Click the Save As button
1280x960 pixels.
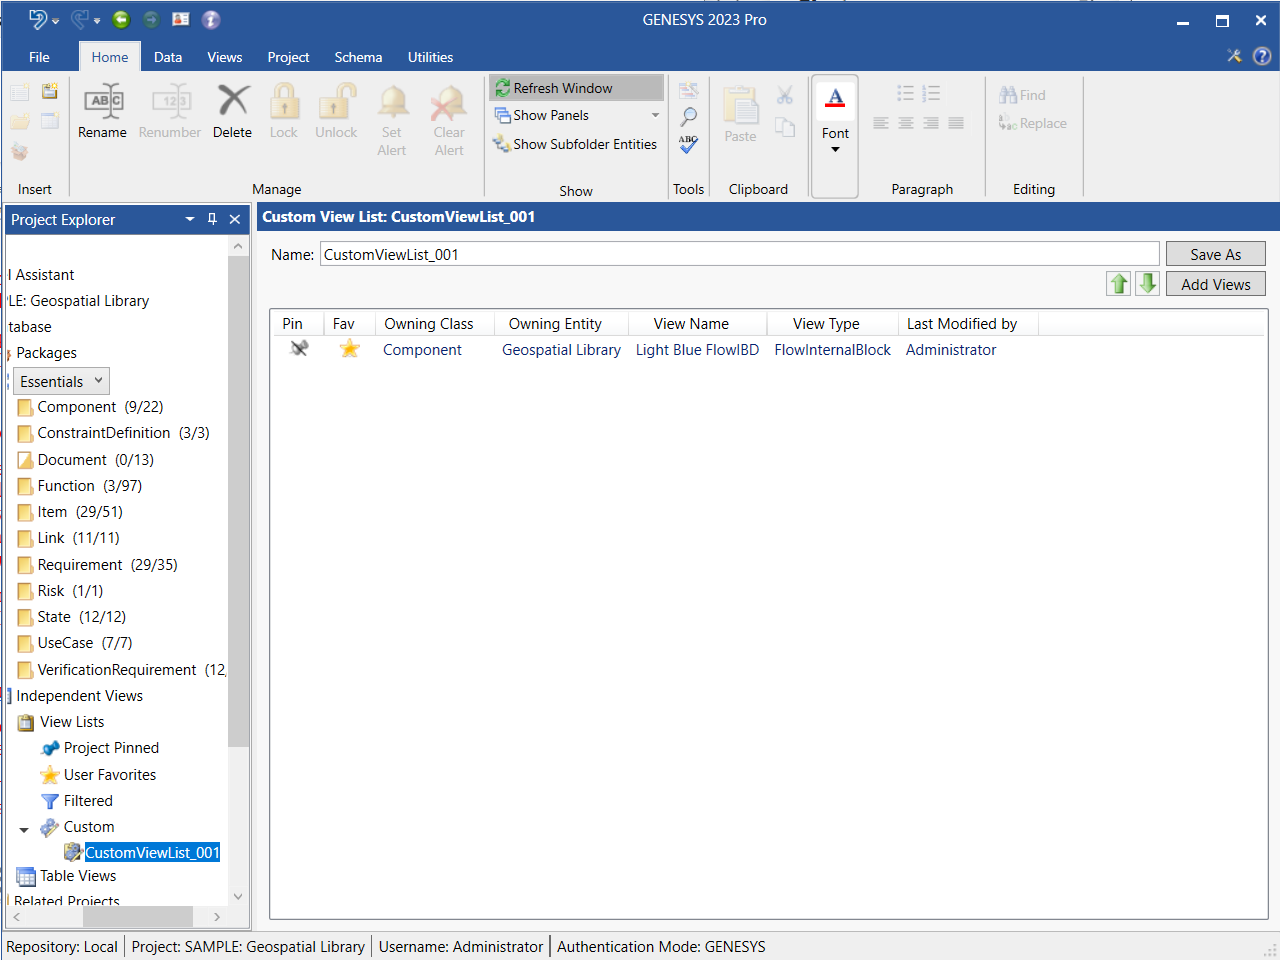coord(1215,254)
